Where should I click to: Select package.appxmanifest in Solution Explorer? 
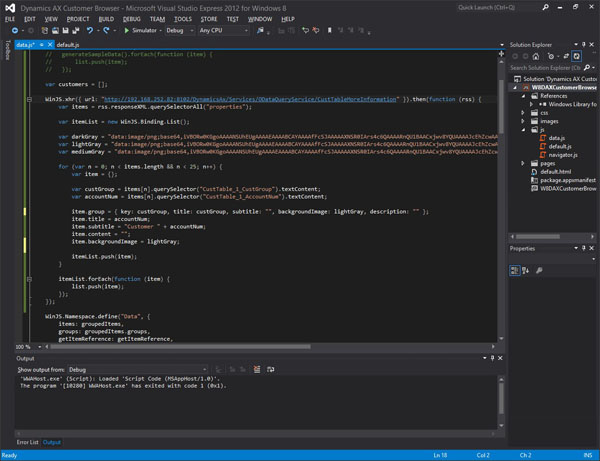point(568,180)
